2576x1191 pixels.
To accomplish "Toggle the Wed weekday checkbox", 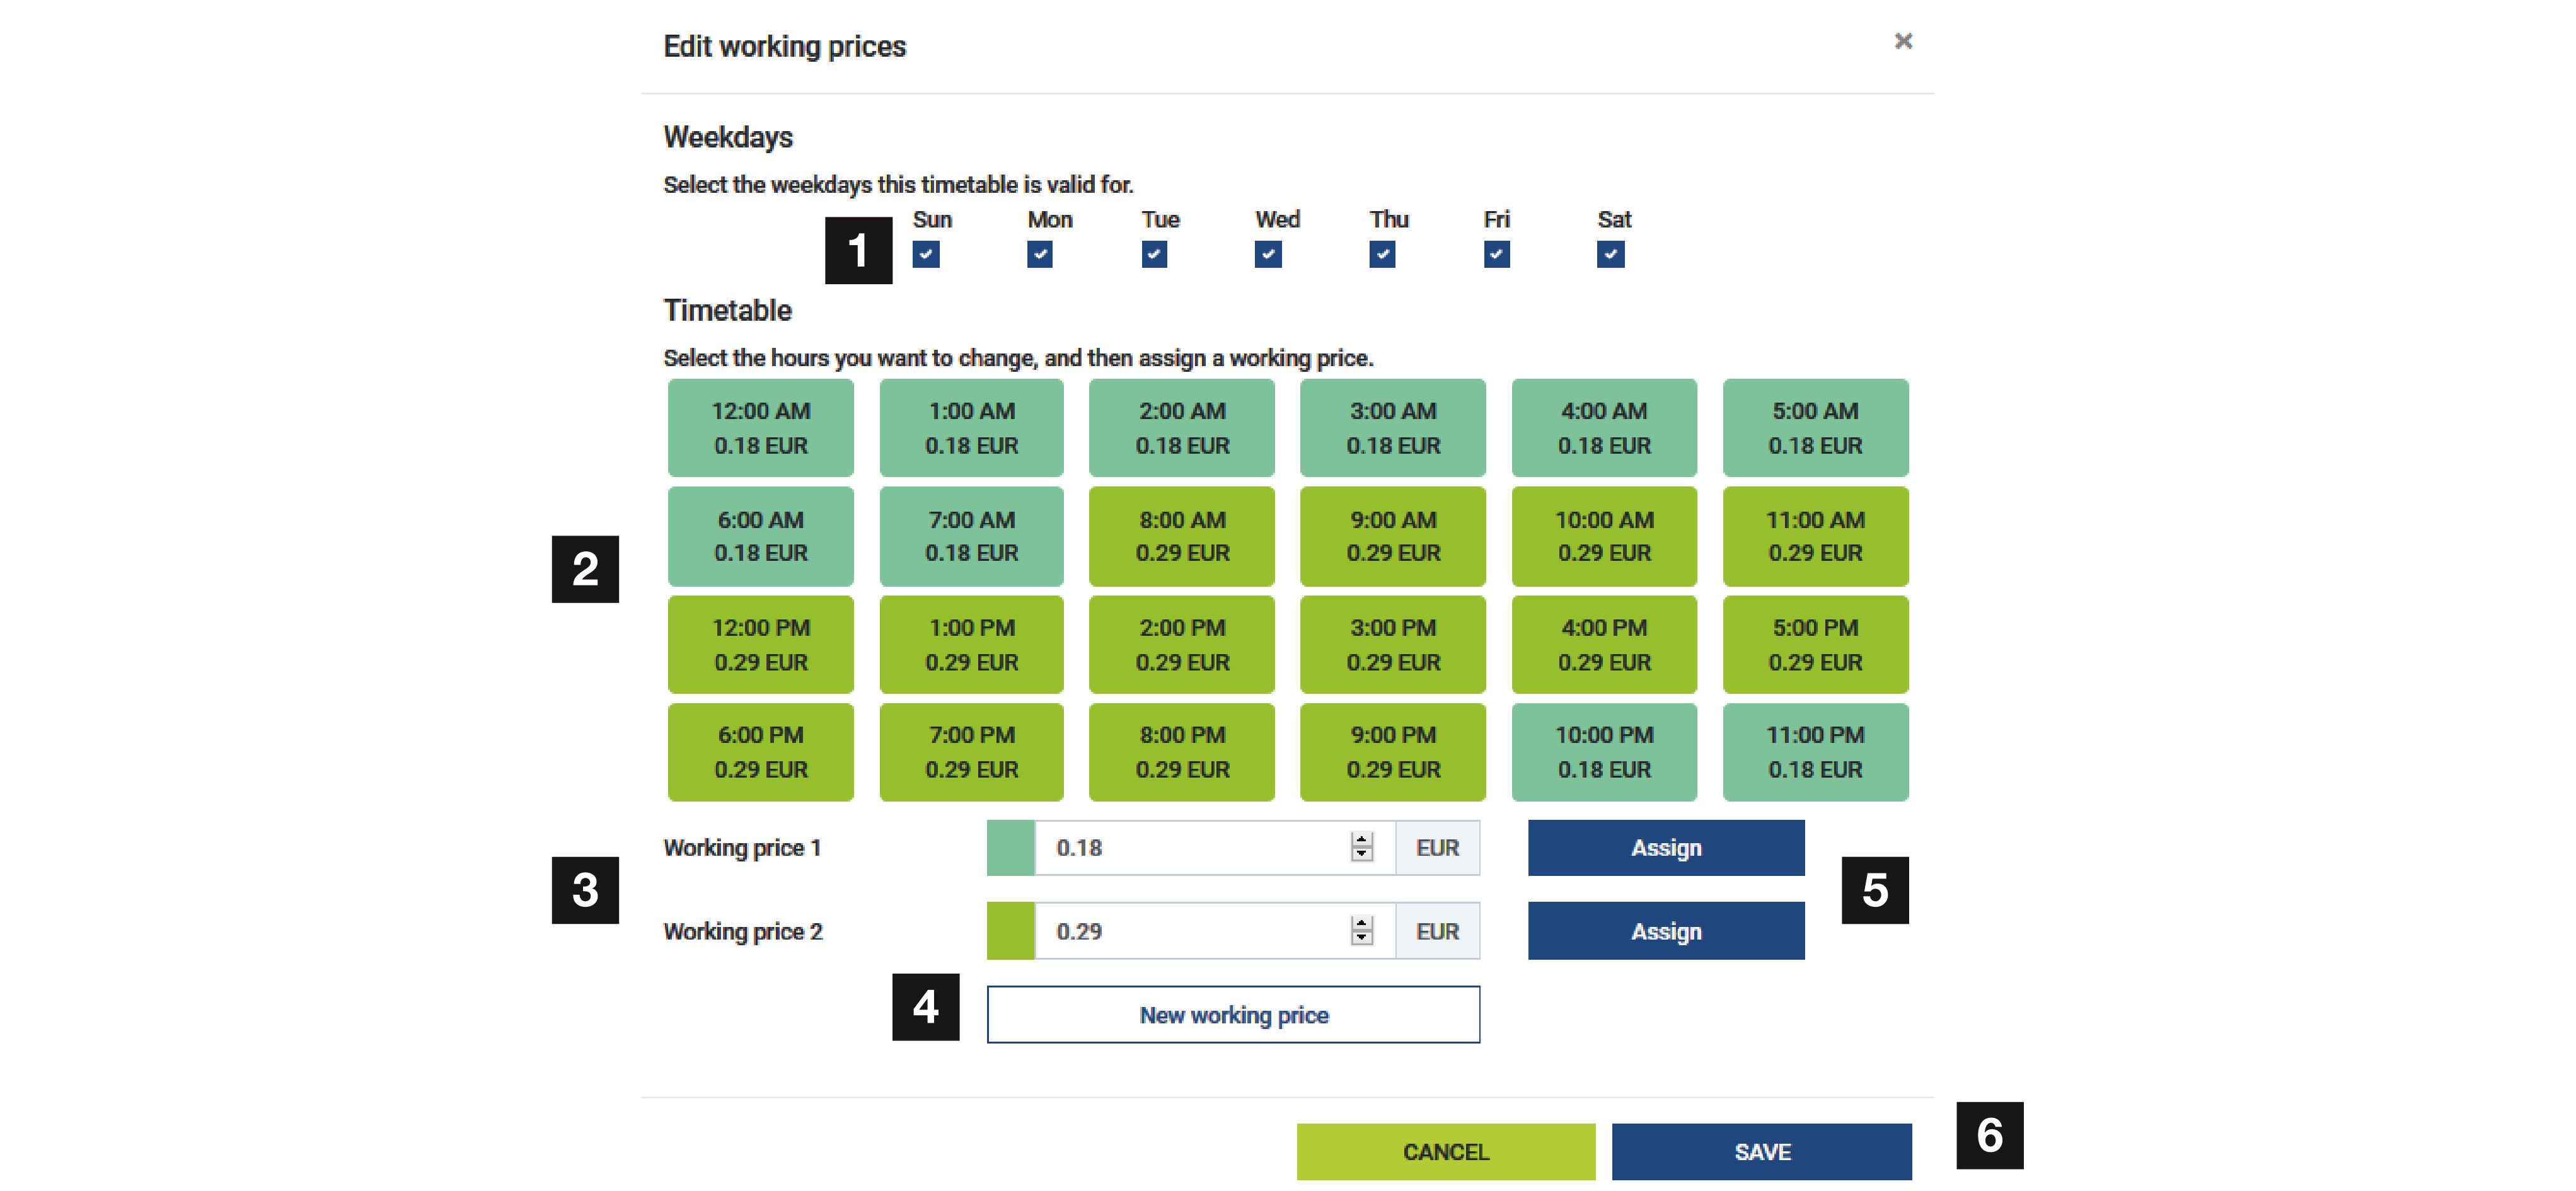I will [1267, 254].
